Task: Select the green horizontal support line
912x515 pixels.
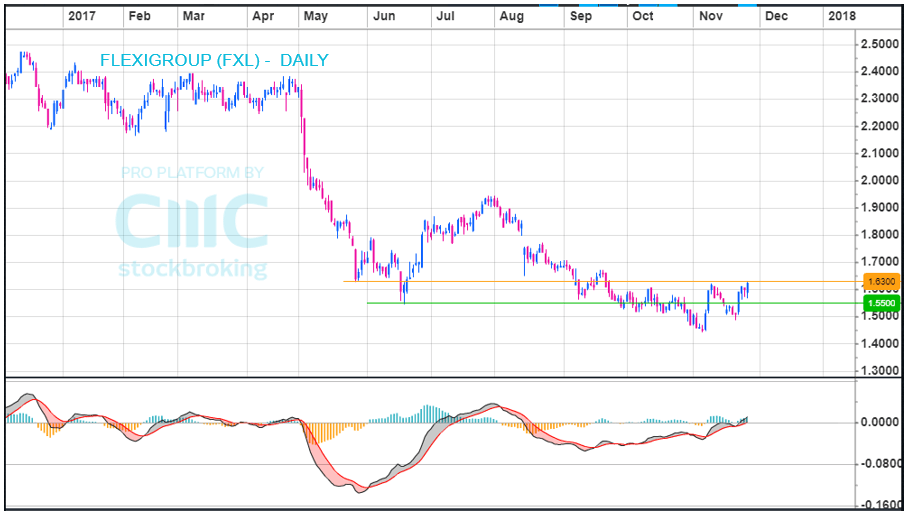Action: coord(615,303)
